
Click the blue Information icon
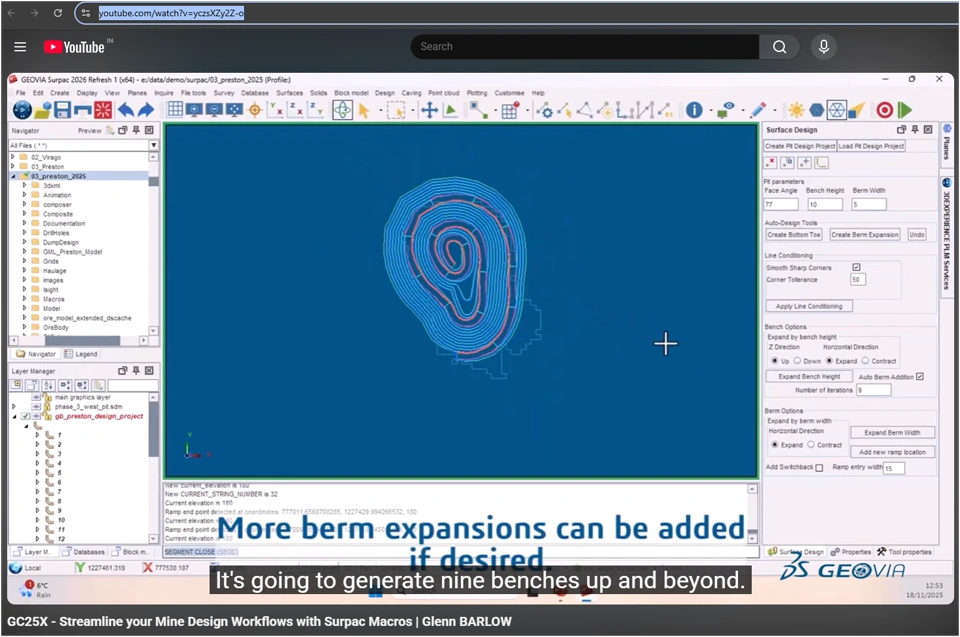[694, 110]
